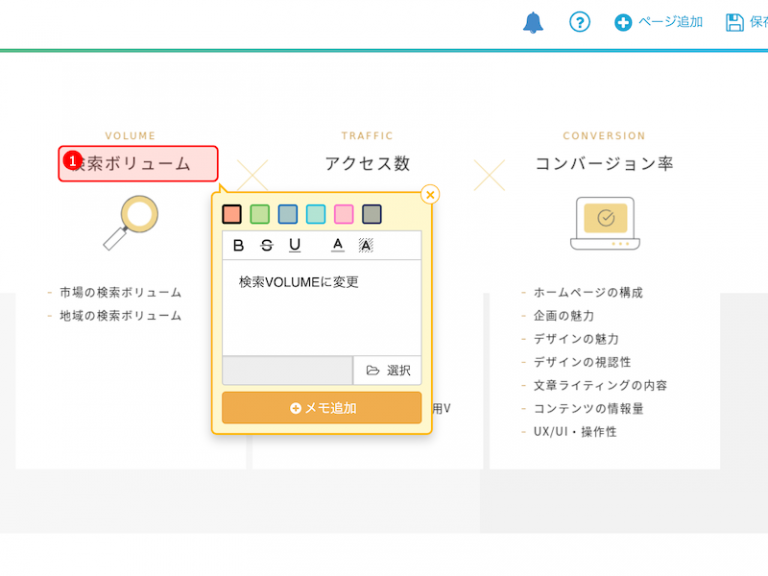768x576 pixels.
Task: Open notifications bell icon
Action: [533, 23]
